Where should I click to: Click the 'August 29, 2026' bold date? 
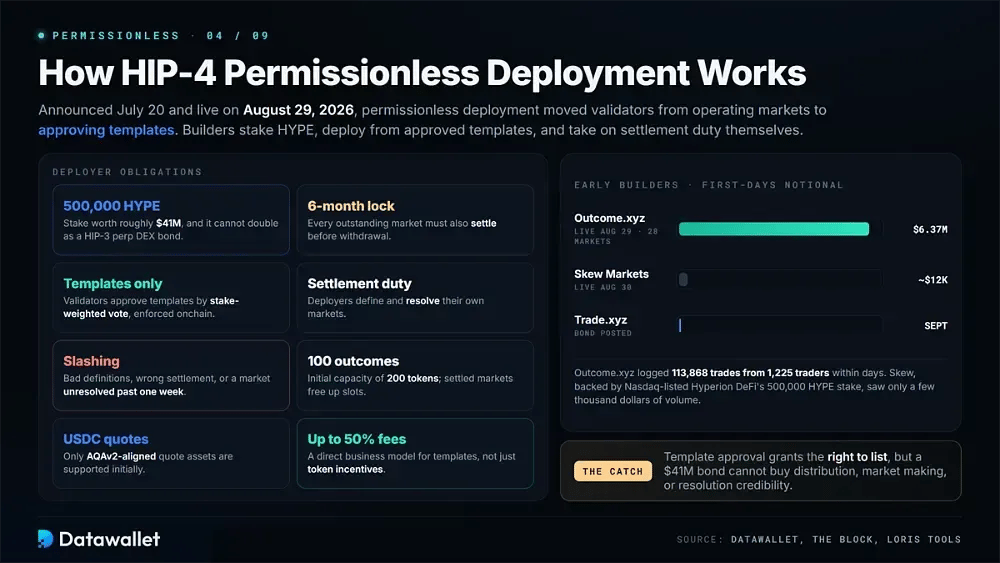(x=298, y=110)
